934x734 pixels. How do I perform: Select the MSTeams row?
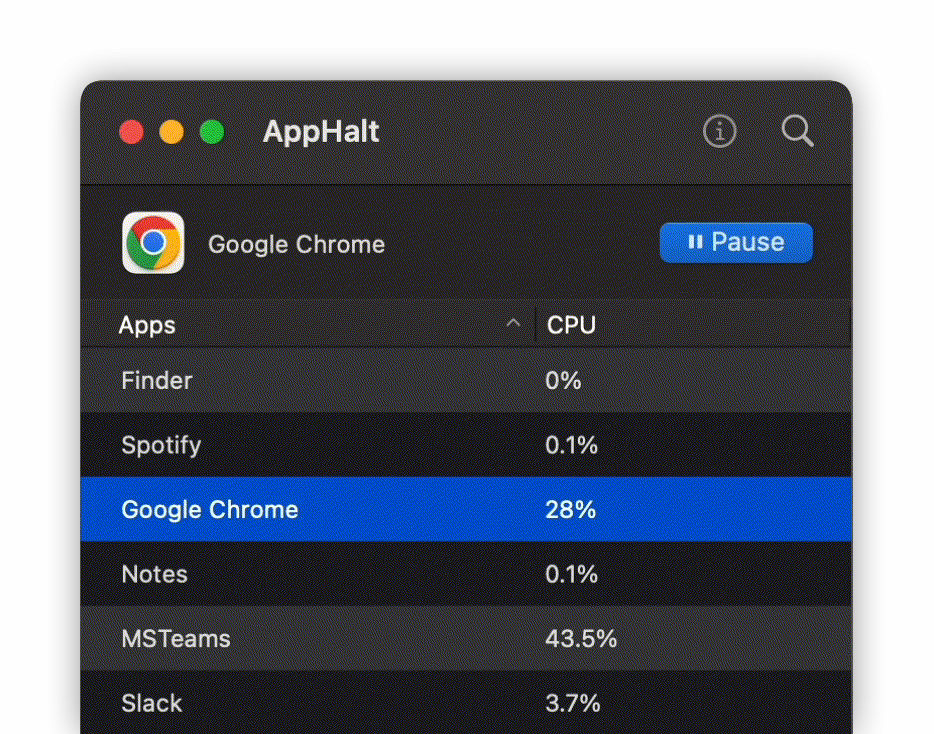(466, 639)
